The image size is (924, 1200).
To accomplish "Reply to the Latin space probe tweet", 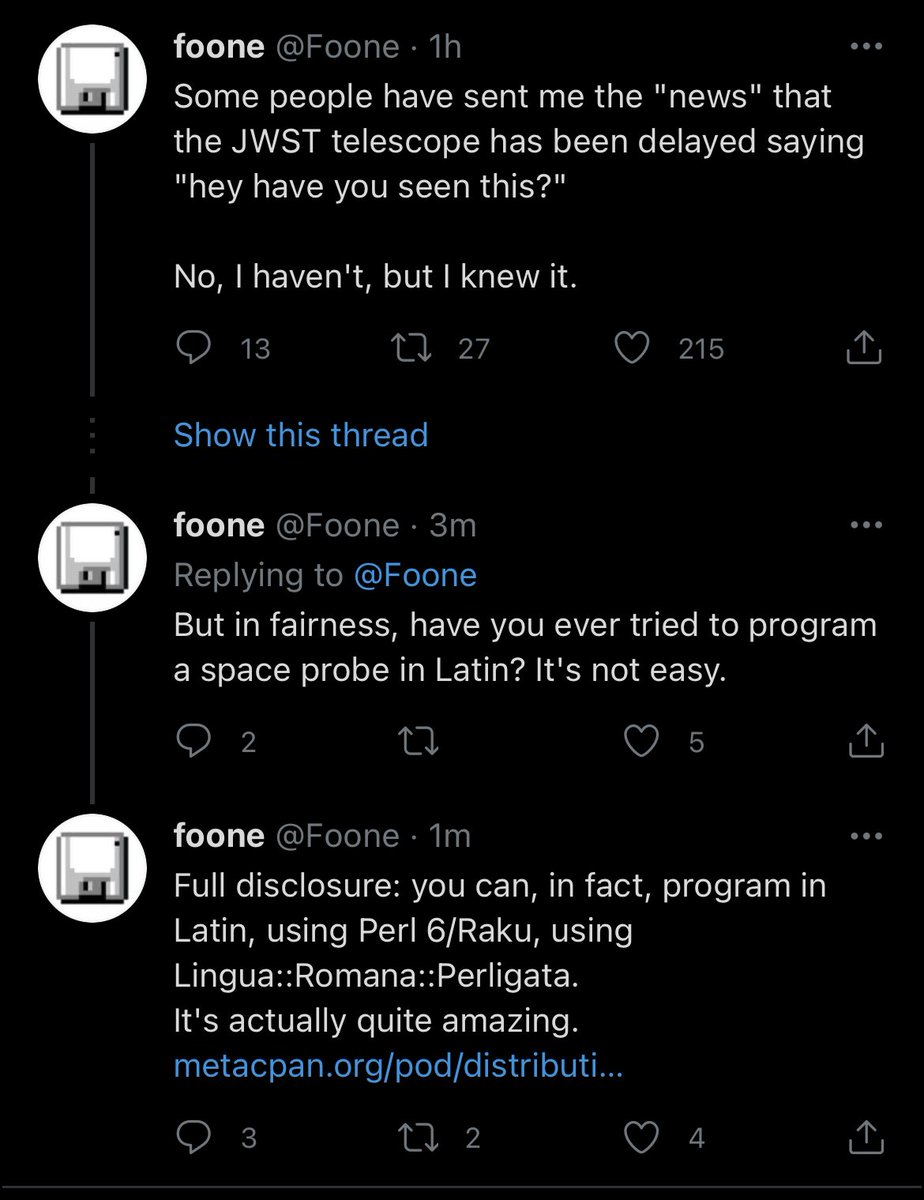I will (x=192, y=741).
